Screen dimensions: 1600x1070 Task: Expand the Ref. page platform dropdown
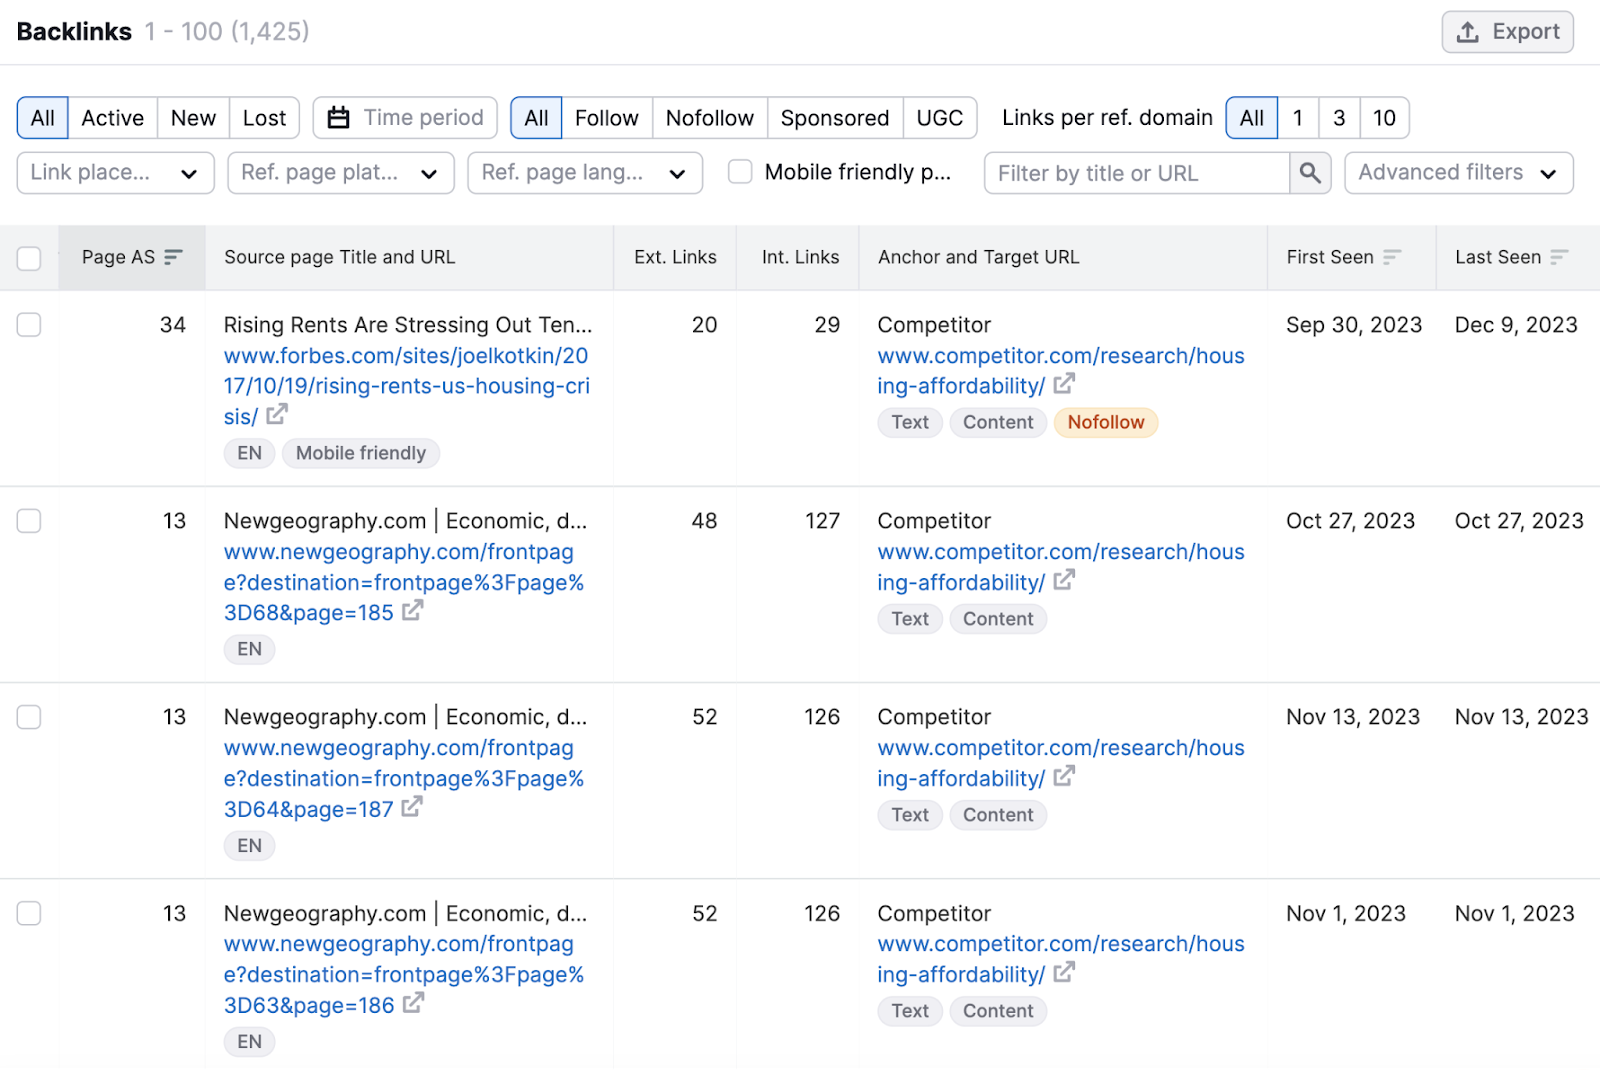tap(340, 172)
